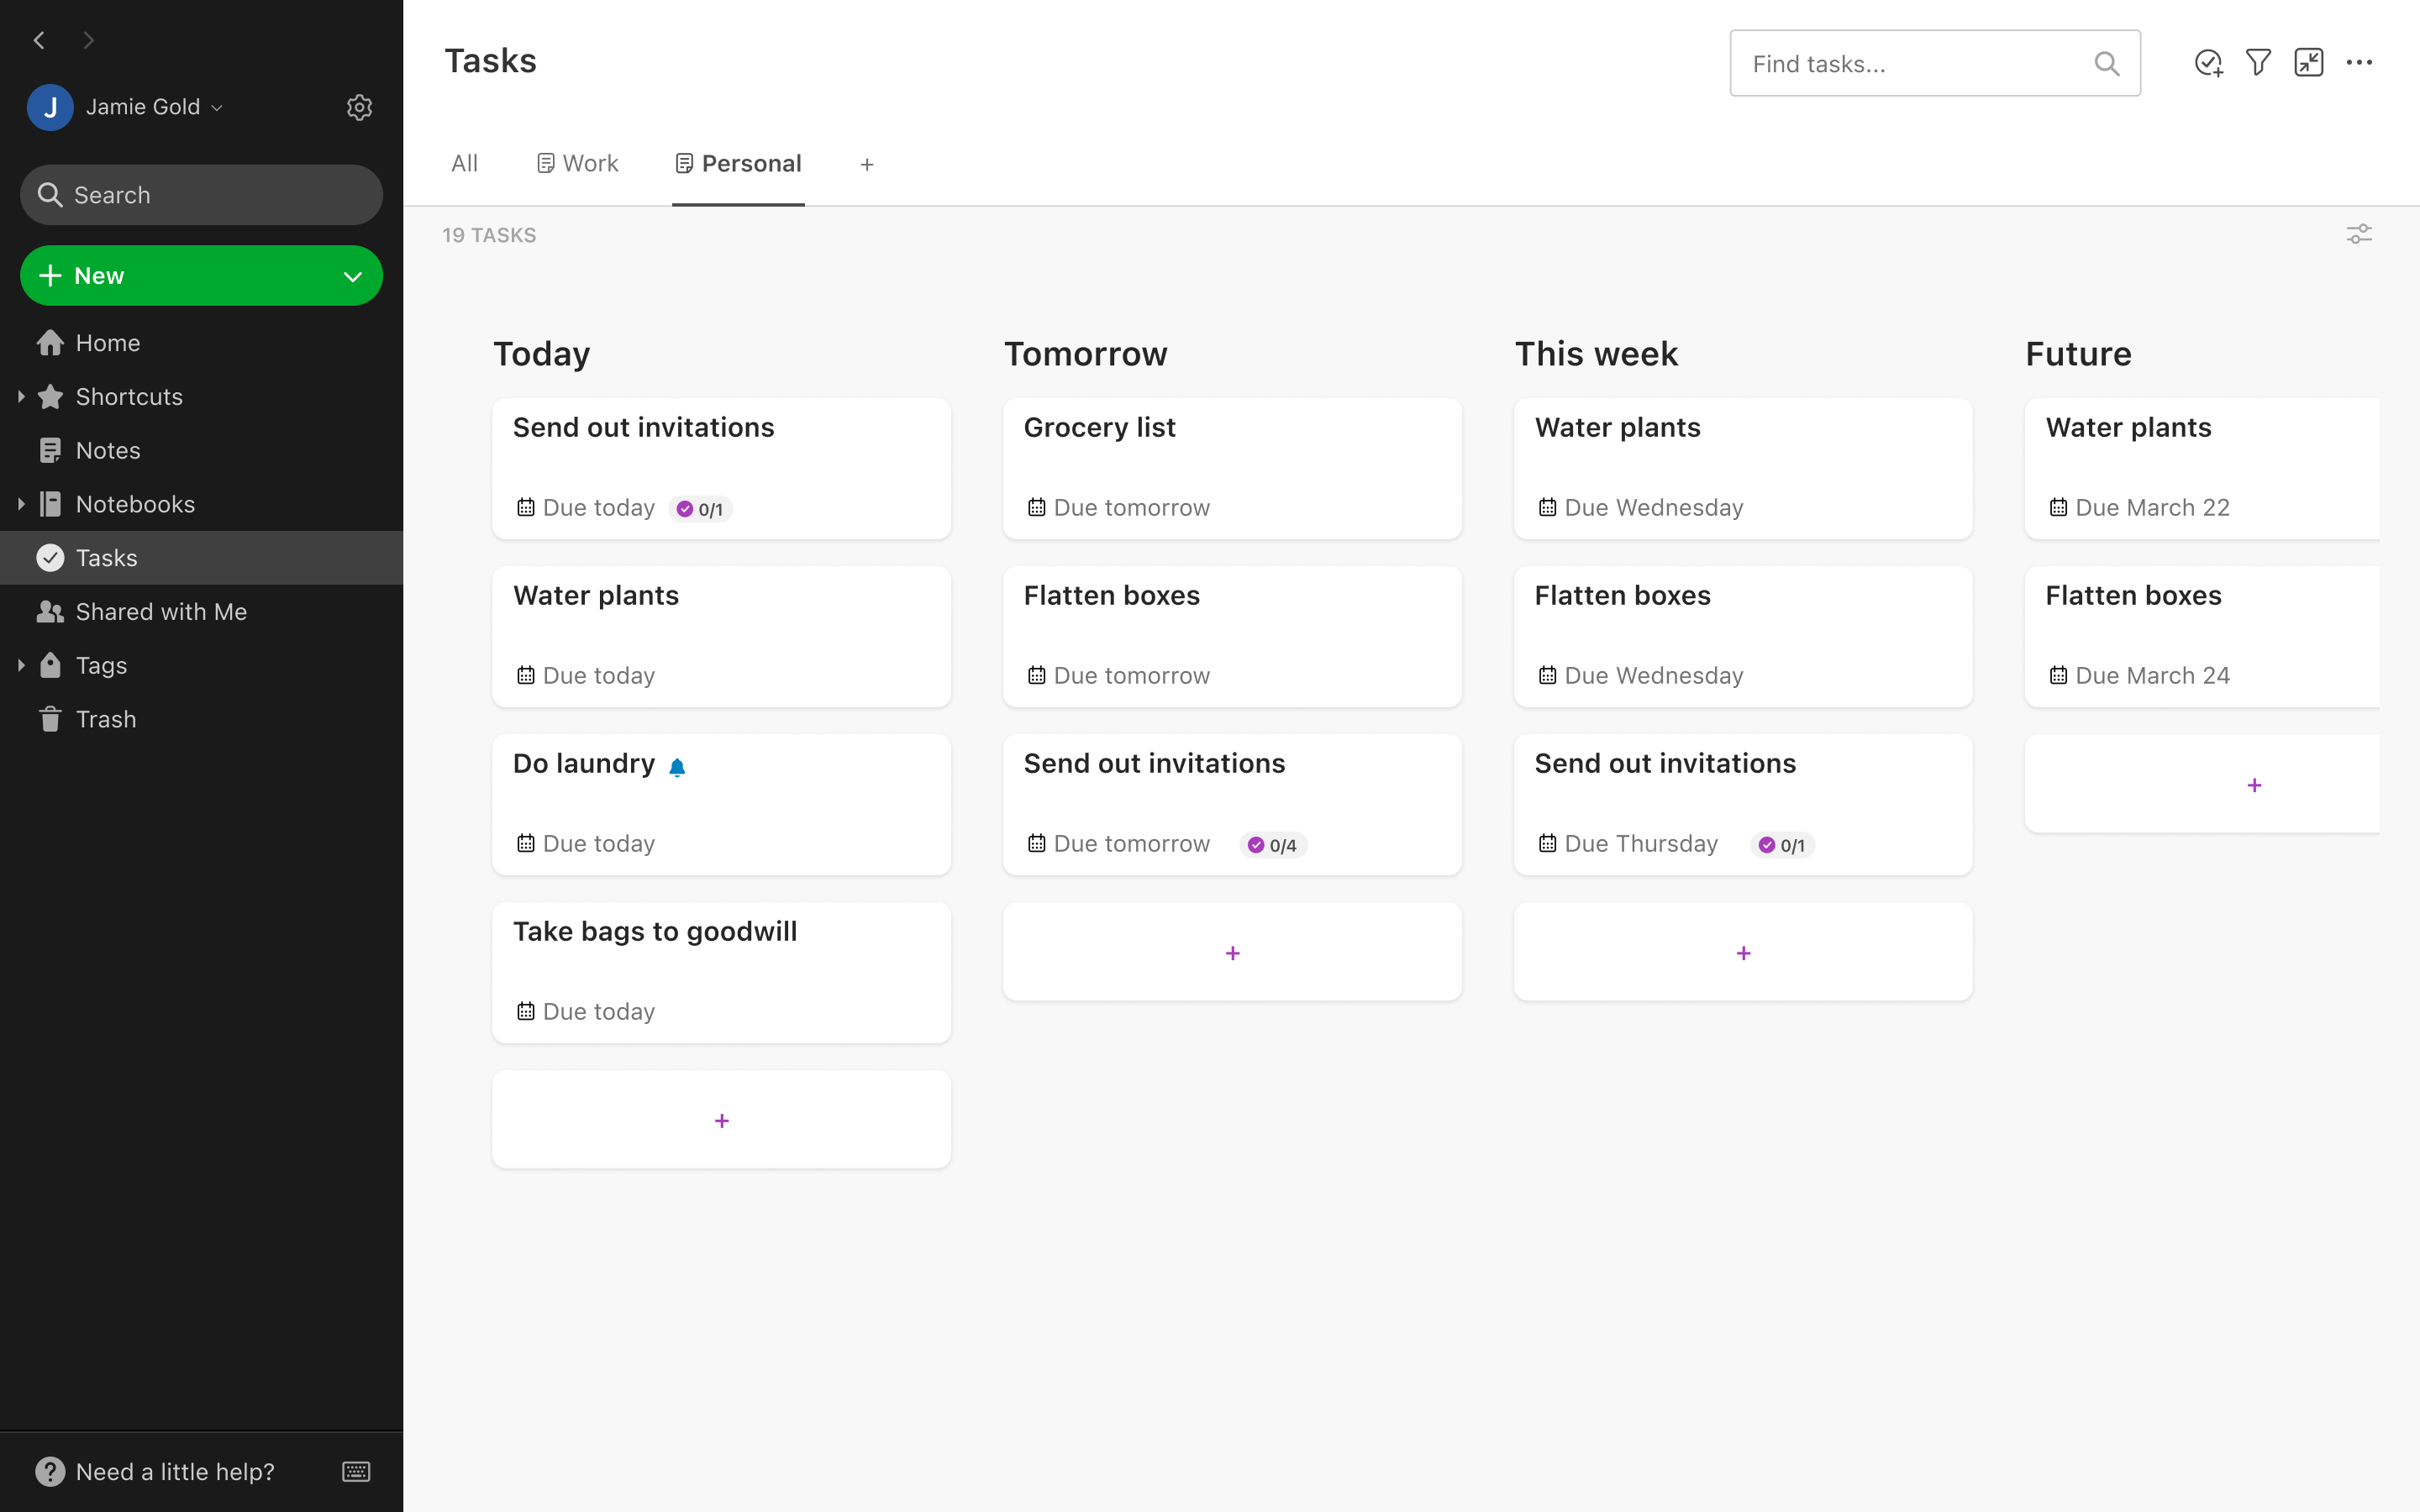Open the three-dot more options menu
The image size is (2420, 1512).
[2359, 63]
